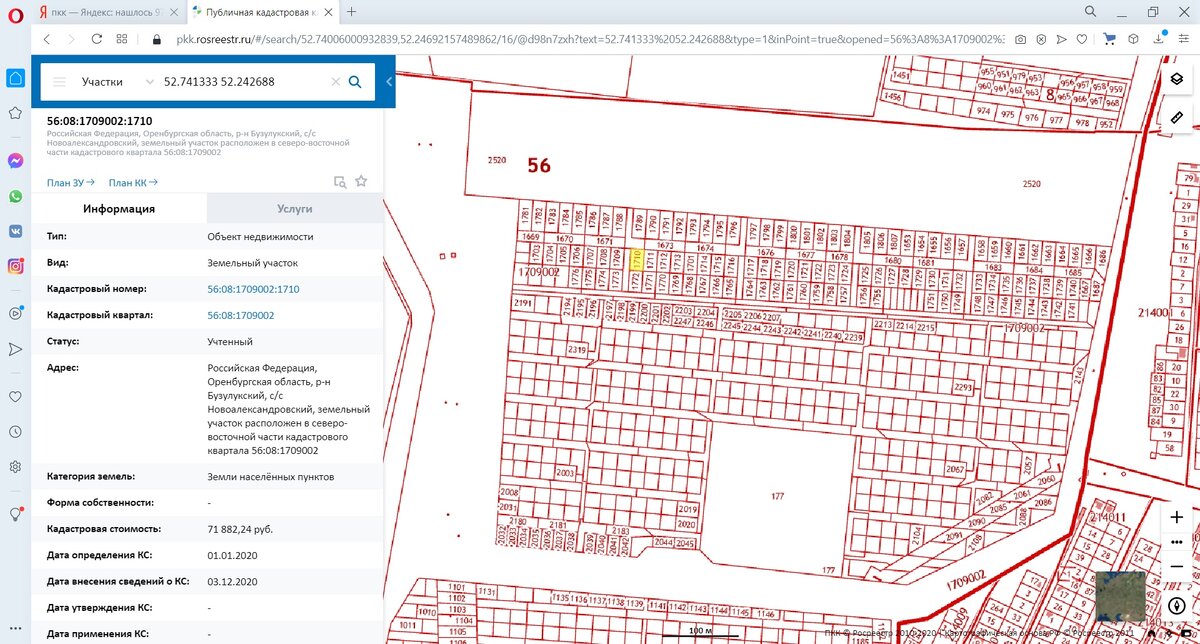The width and height of the screenshot is (1200, 644).
Task: Zoom in on the cadastral map
Action: 1177,517
